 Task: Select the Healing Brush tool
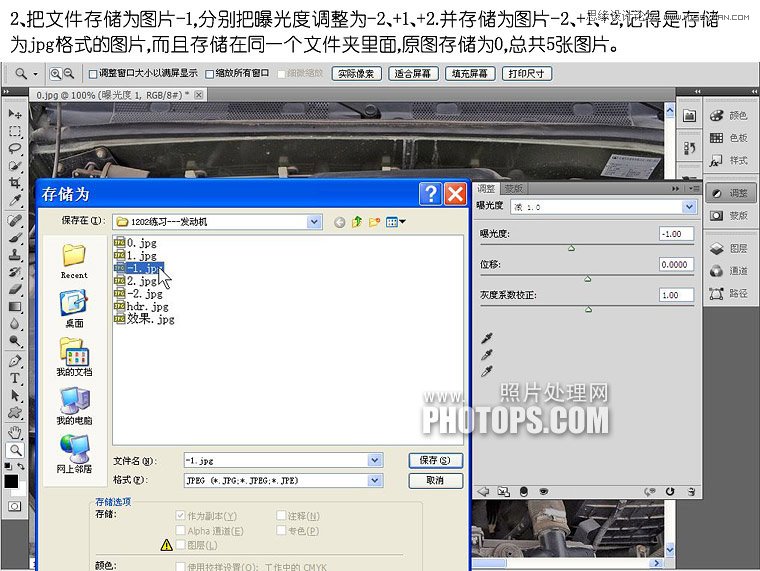[x=15, y=221]
